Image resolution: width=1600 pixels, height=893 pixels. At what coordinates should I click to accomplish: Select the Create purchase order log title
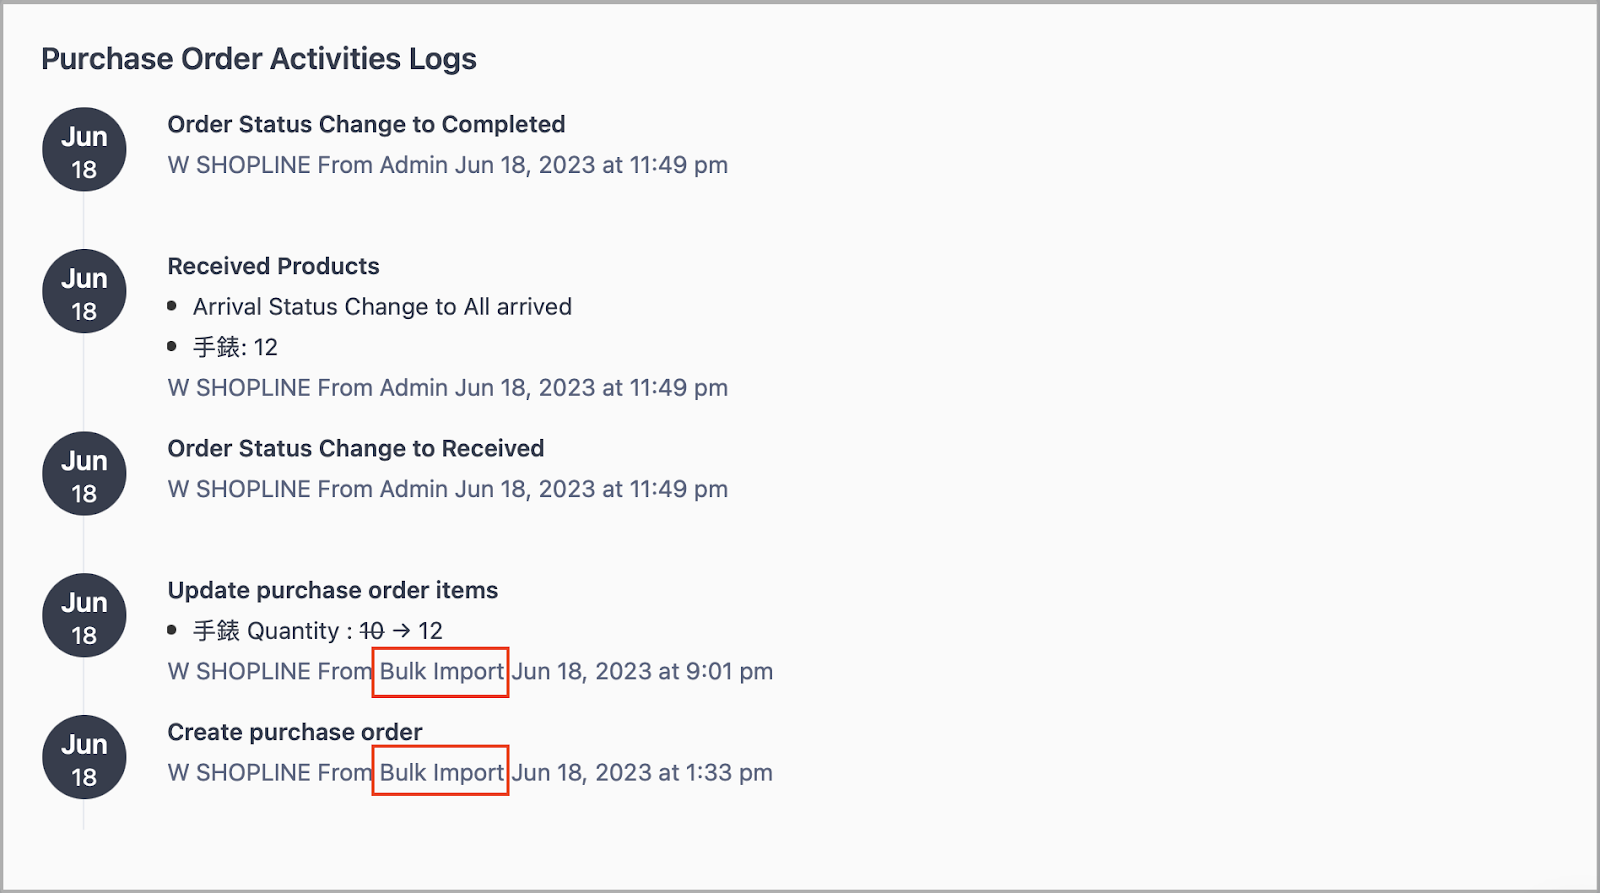294,731
